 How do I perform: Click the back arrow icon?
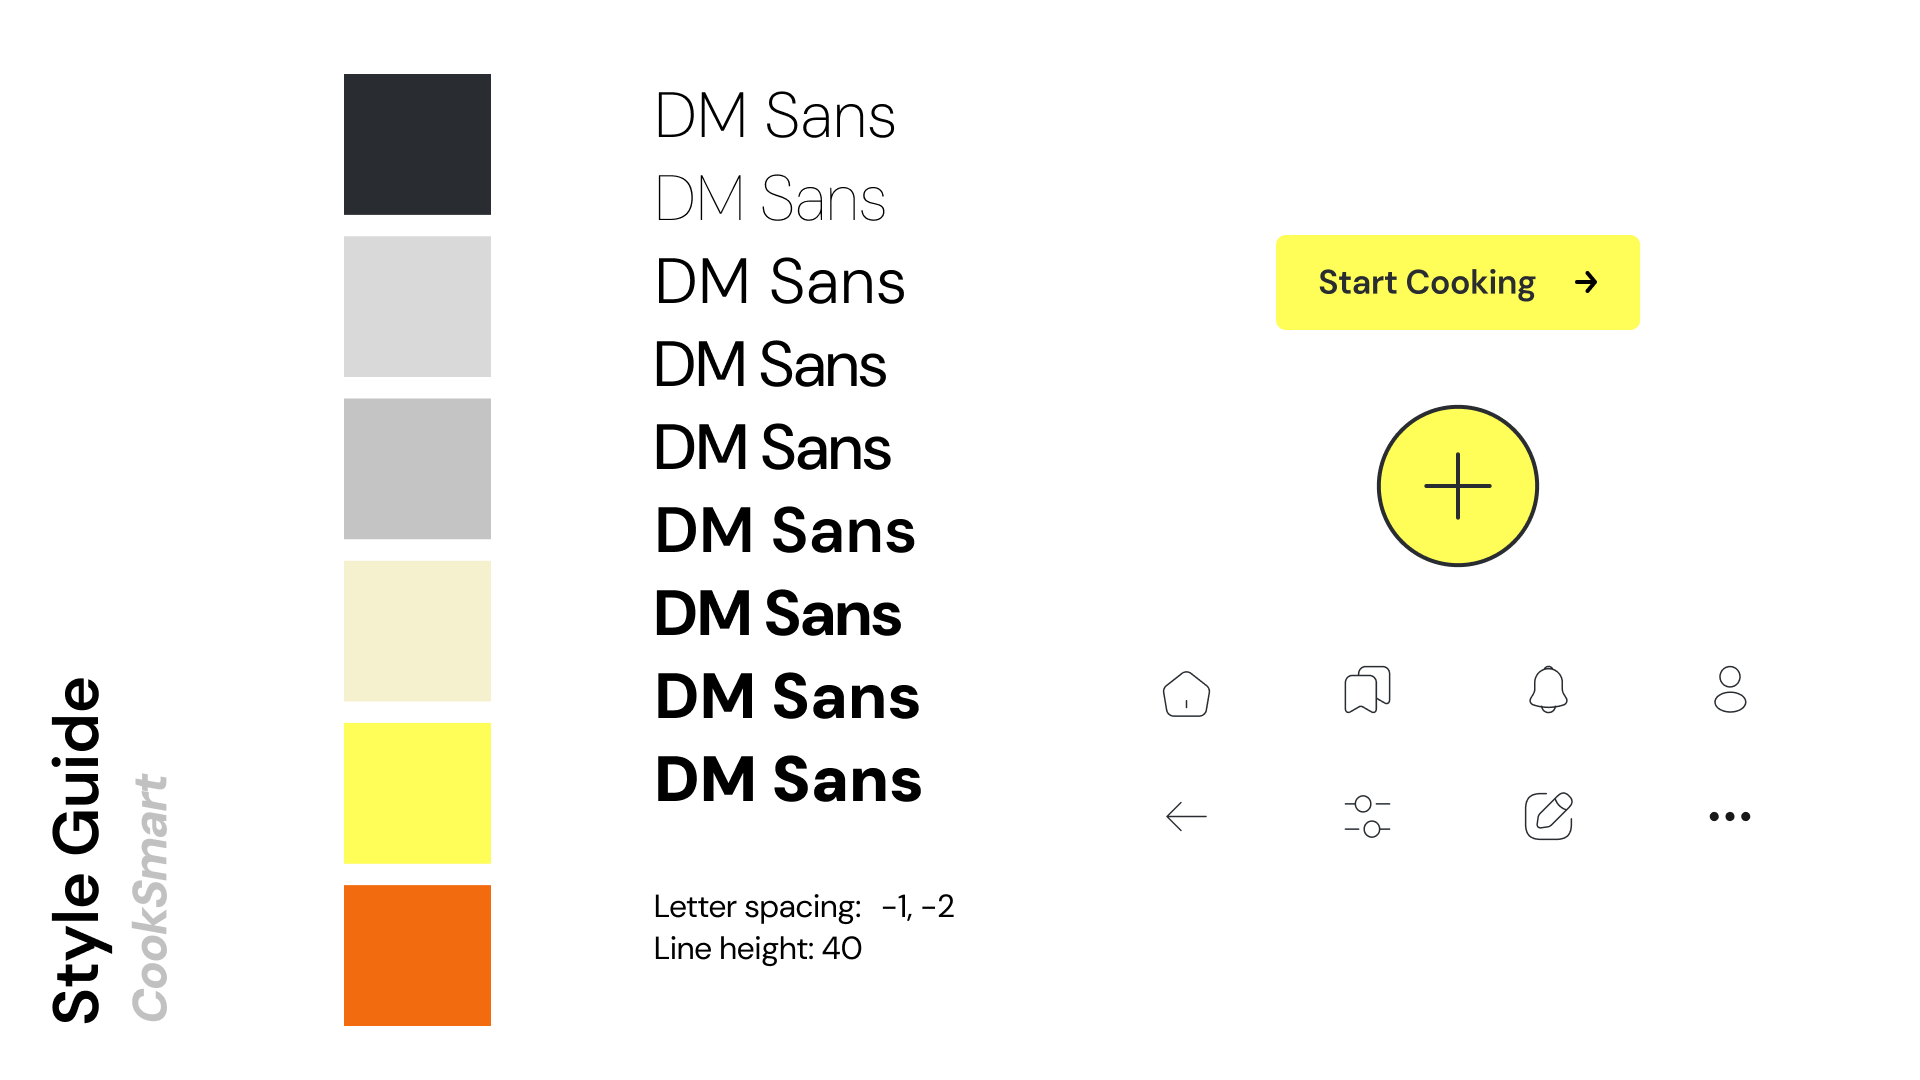[x=1186, y=817]
